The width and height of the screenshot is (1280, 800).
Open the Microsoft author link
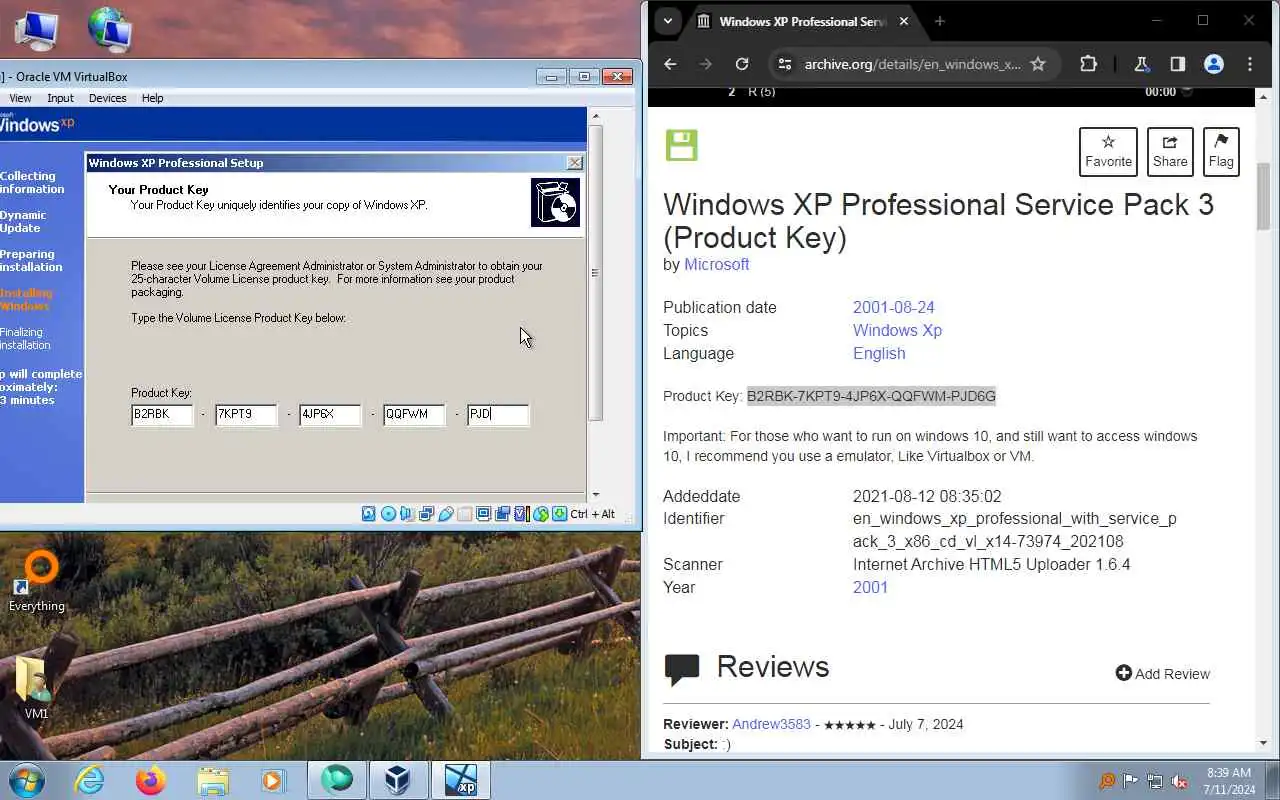[x=716, y=264]
